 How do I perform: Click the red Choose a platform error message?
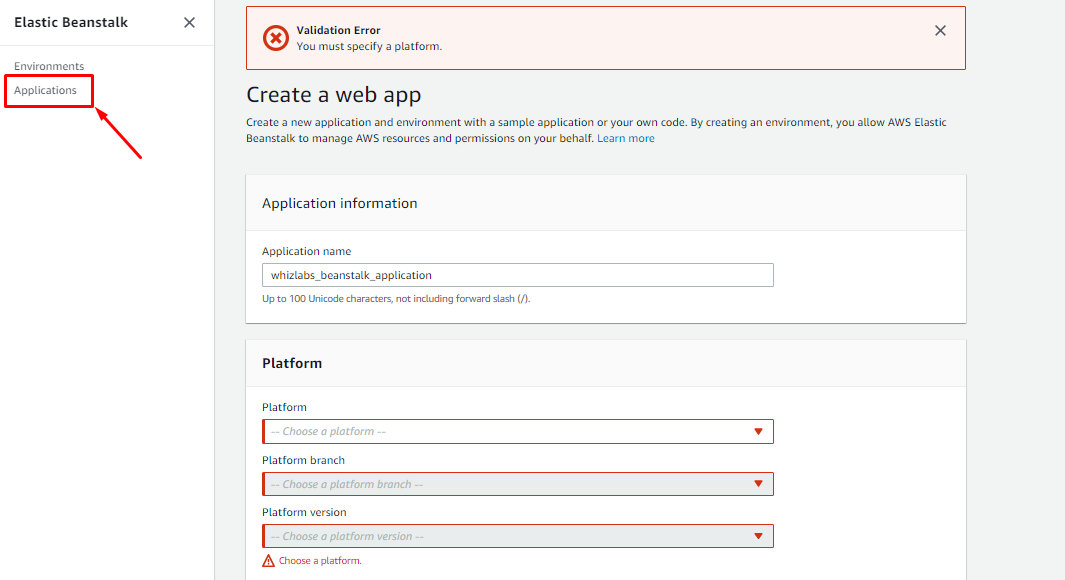[x=320, y=560]
